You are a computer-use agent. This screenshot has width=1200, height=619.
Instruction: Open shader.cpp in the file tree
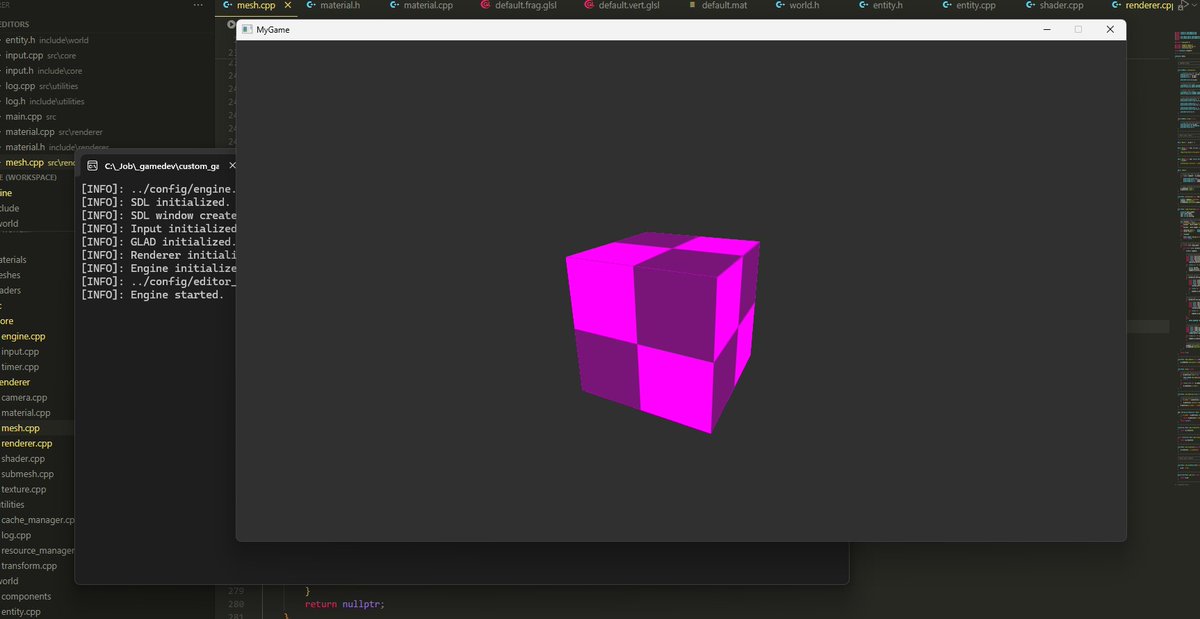(x=24, y=458)
